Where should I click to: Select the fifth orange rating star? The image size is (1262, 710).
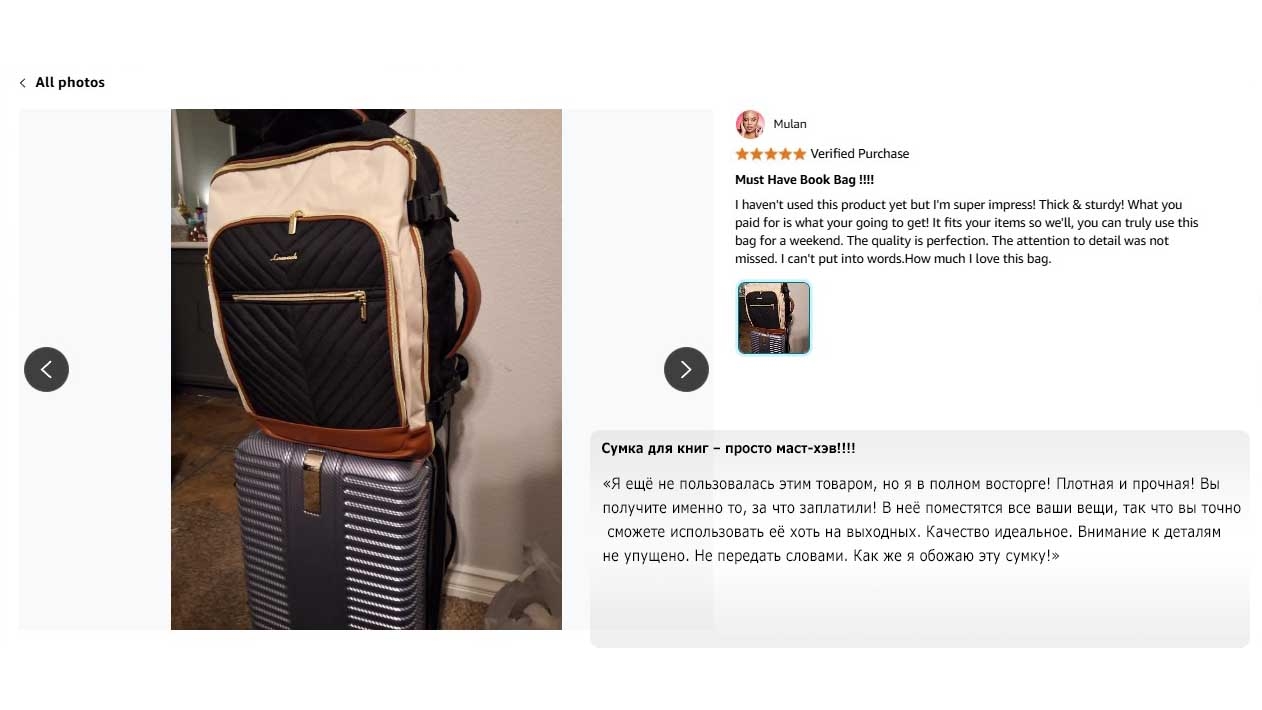[x=799, y=154]
